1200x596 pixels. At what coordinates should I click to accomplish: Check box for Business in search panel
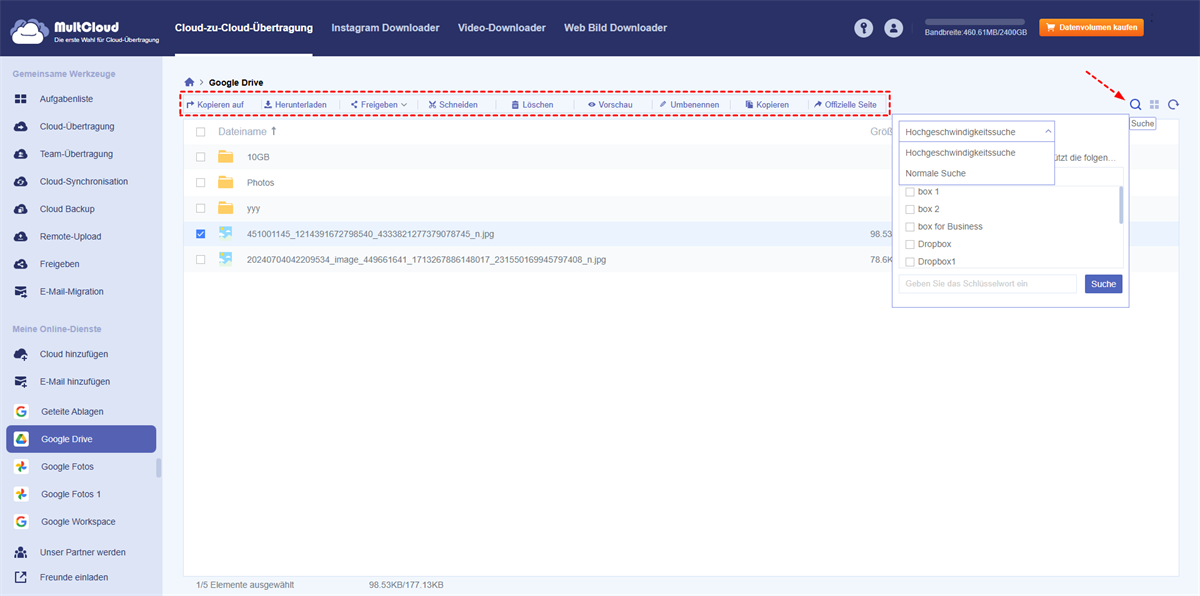tap(909, 226)
